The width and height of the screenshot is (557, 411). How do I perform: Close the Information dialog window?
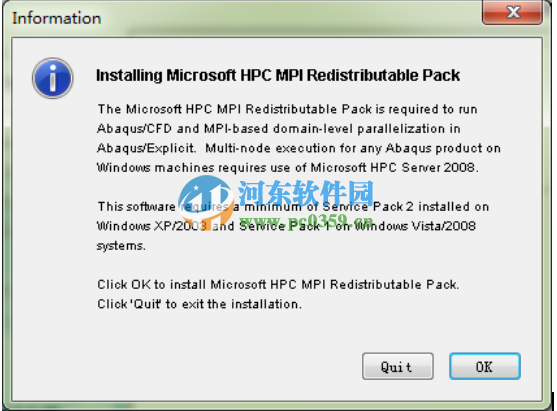[512, 12]
